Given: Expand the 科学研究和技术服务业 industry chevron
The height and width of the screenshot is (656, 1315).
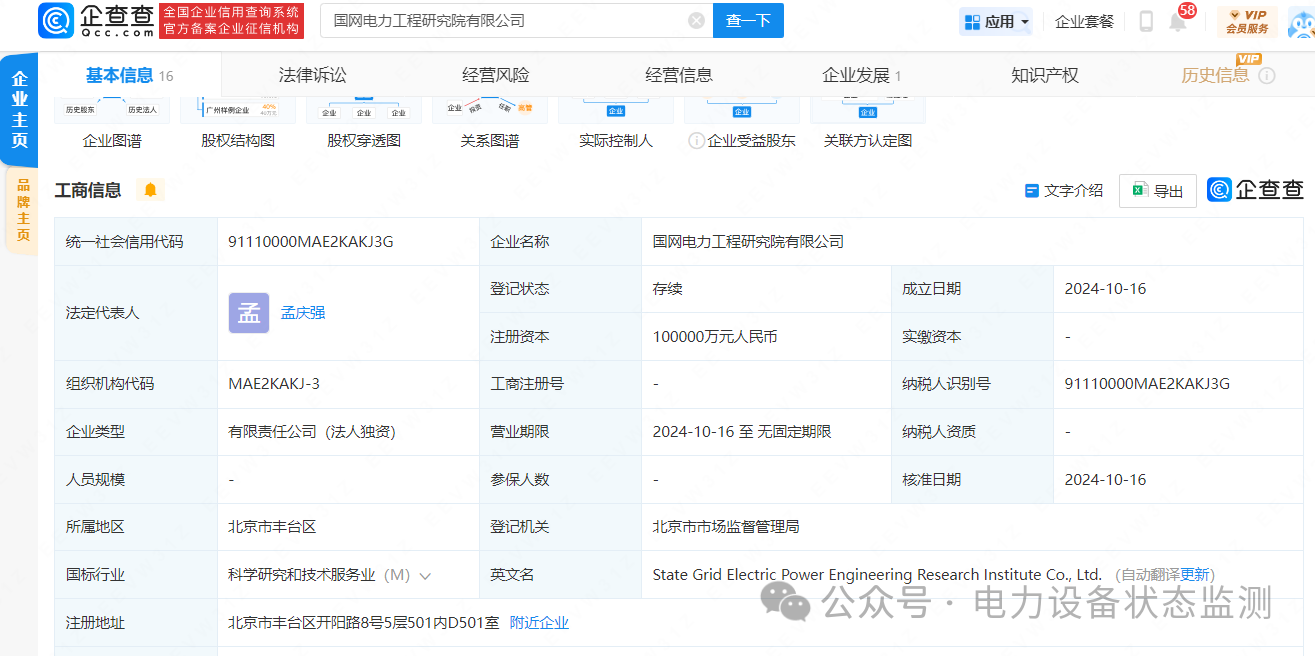Looking at the screenshot, I should (x=425, y=576).
